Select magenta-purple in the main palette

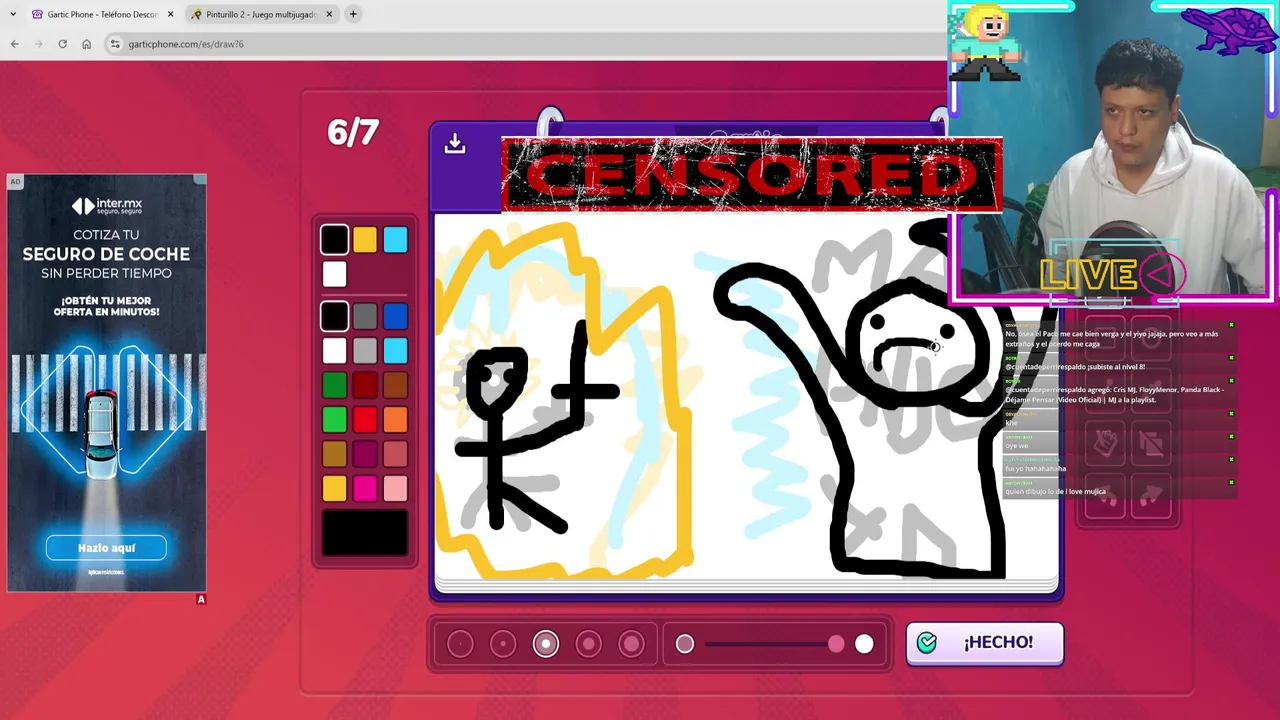click(x=365, y=454)
